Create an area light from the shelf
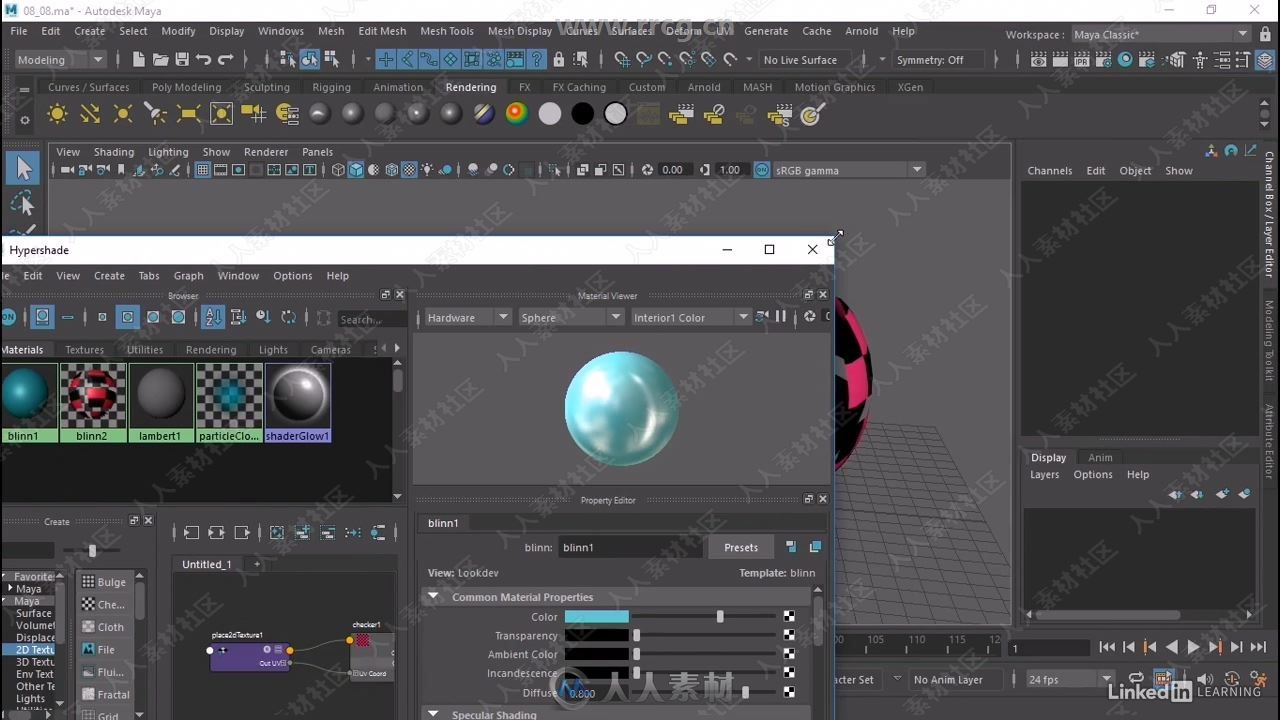1280x720 pixels. (x=188, y=114)
